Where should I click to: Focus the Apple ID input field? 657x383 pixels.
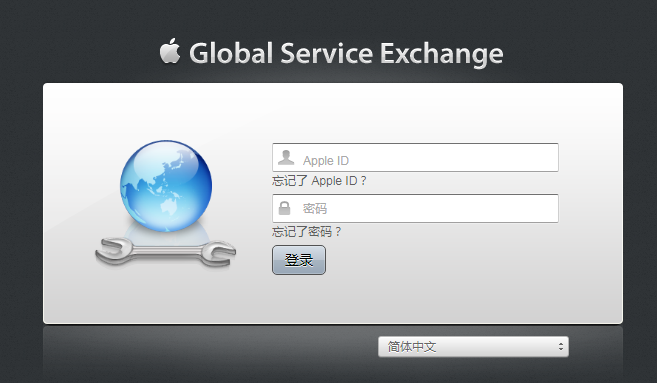(x=415, y=158)
